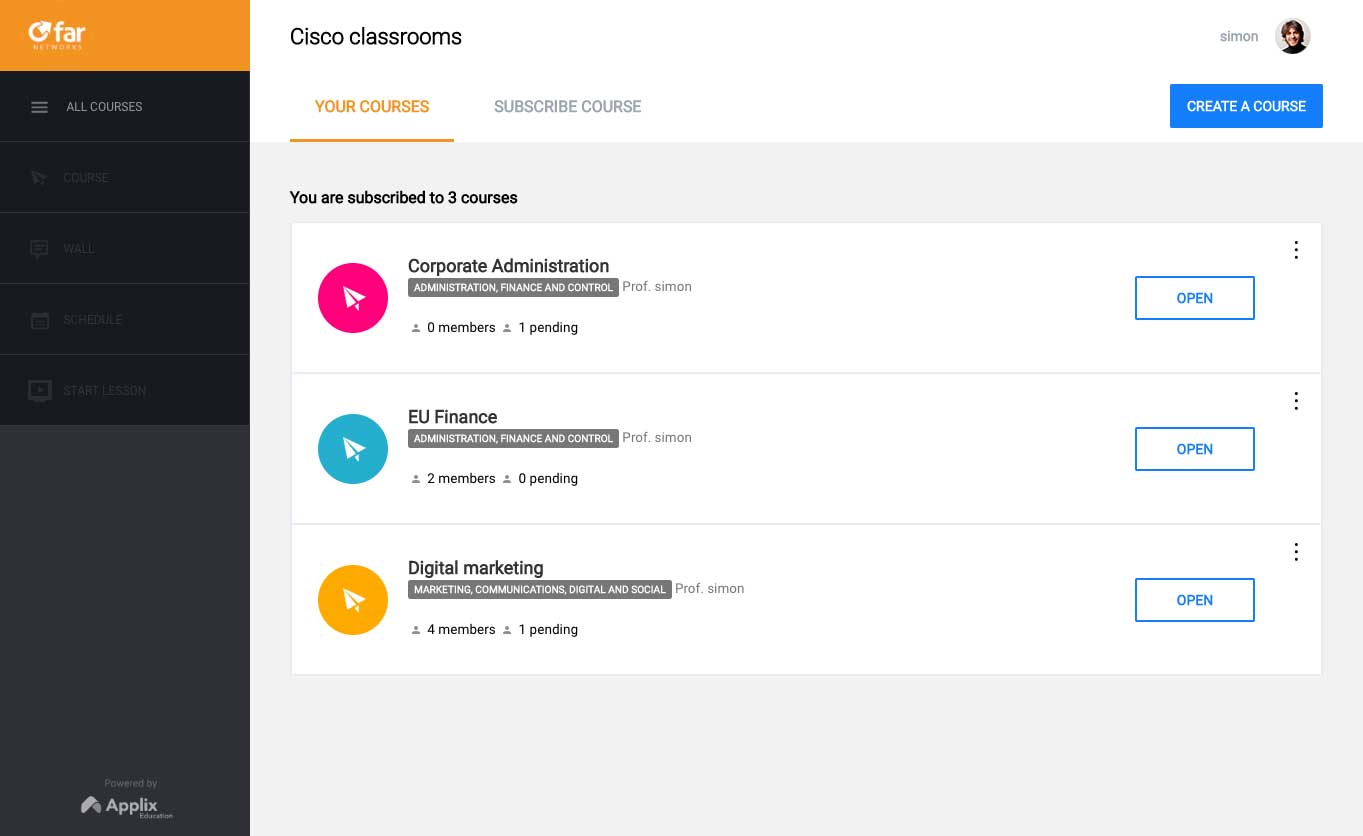Open three-dot menu for Digital marketing
The image size is (1363, 836).
(1296, 552)
